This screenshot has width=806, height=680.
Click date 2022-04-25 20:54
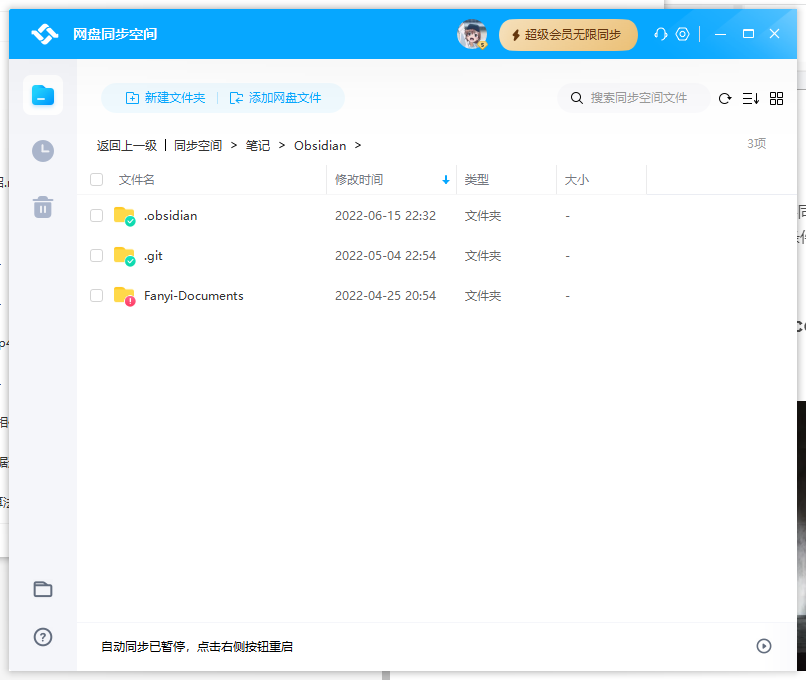coord(385,296)
